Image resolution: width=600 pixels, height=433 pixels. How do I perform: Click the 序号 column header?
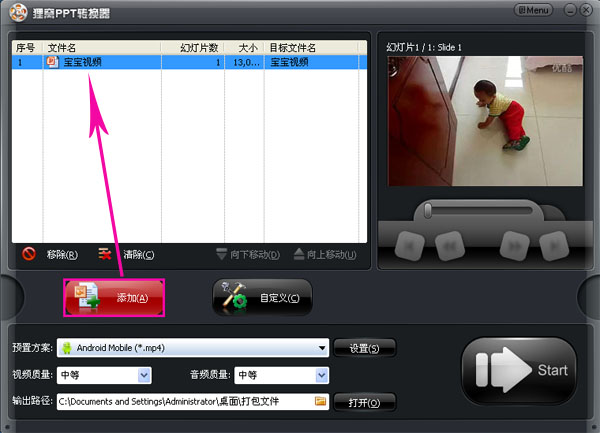27,48
